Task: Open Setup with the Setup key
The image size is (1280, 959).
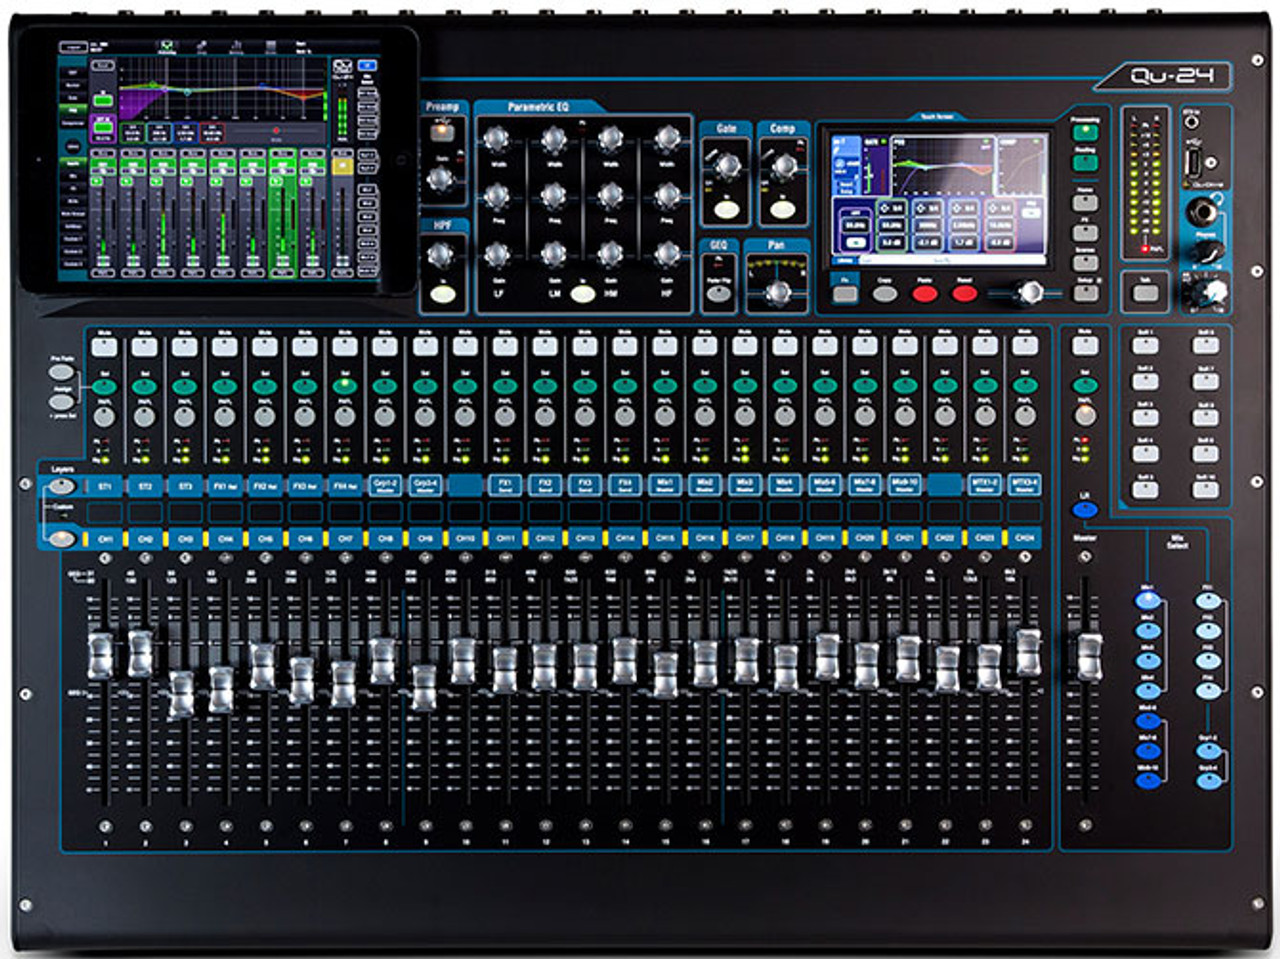Action: click(x=1085, y=294)
